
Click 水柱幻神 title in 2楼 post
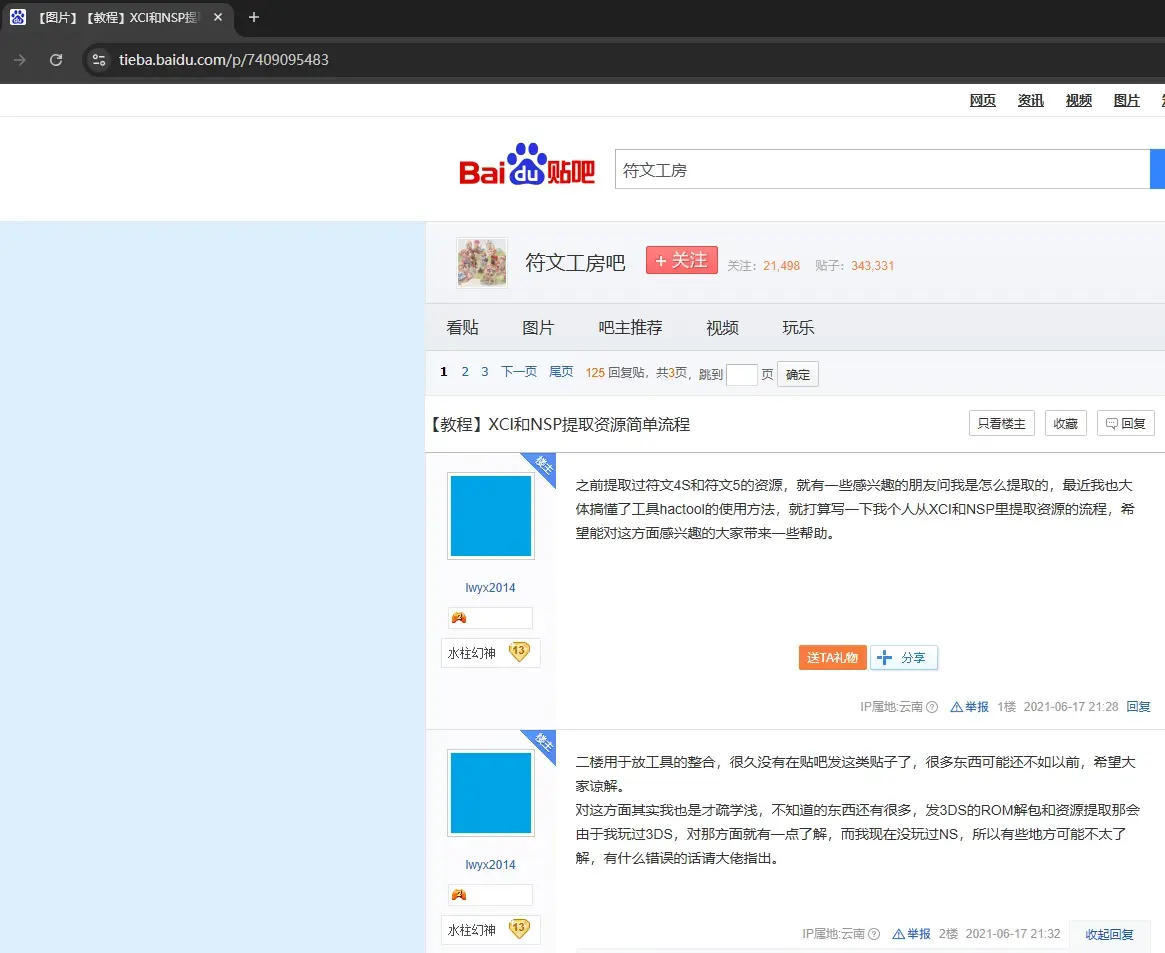coord(472,930)
